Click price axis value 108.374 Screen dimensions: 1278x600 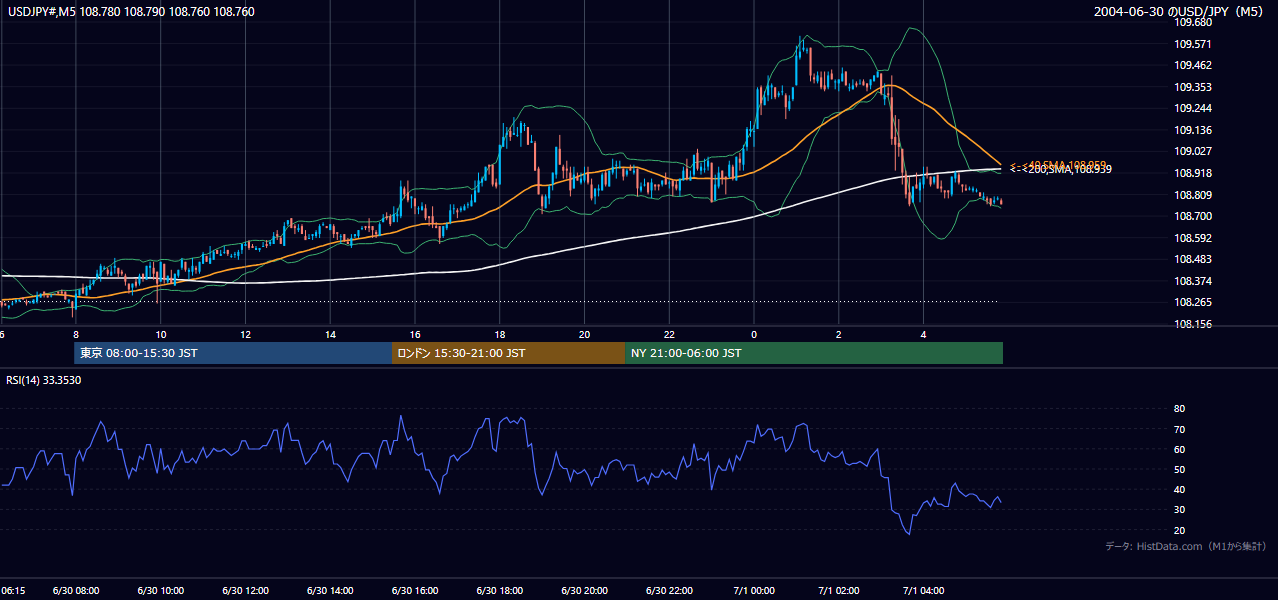(x=1193, y=282)
